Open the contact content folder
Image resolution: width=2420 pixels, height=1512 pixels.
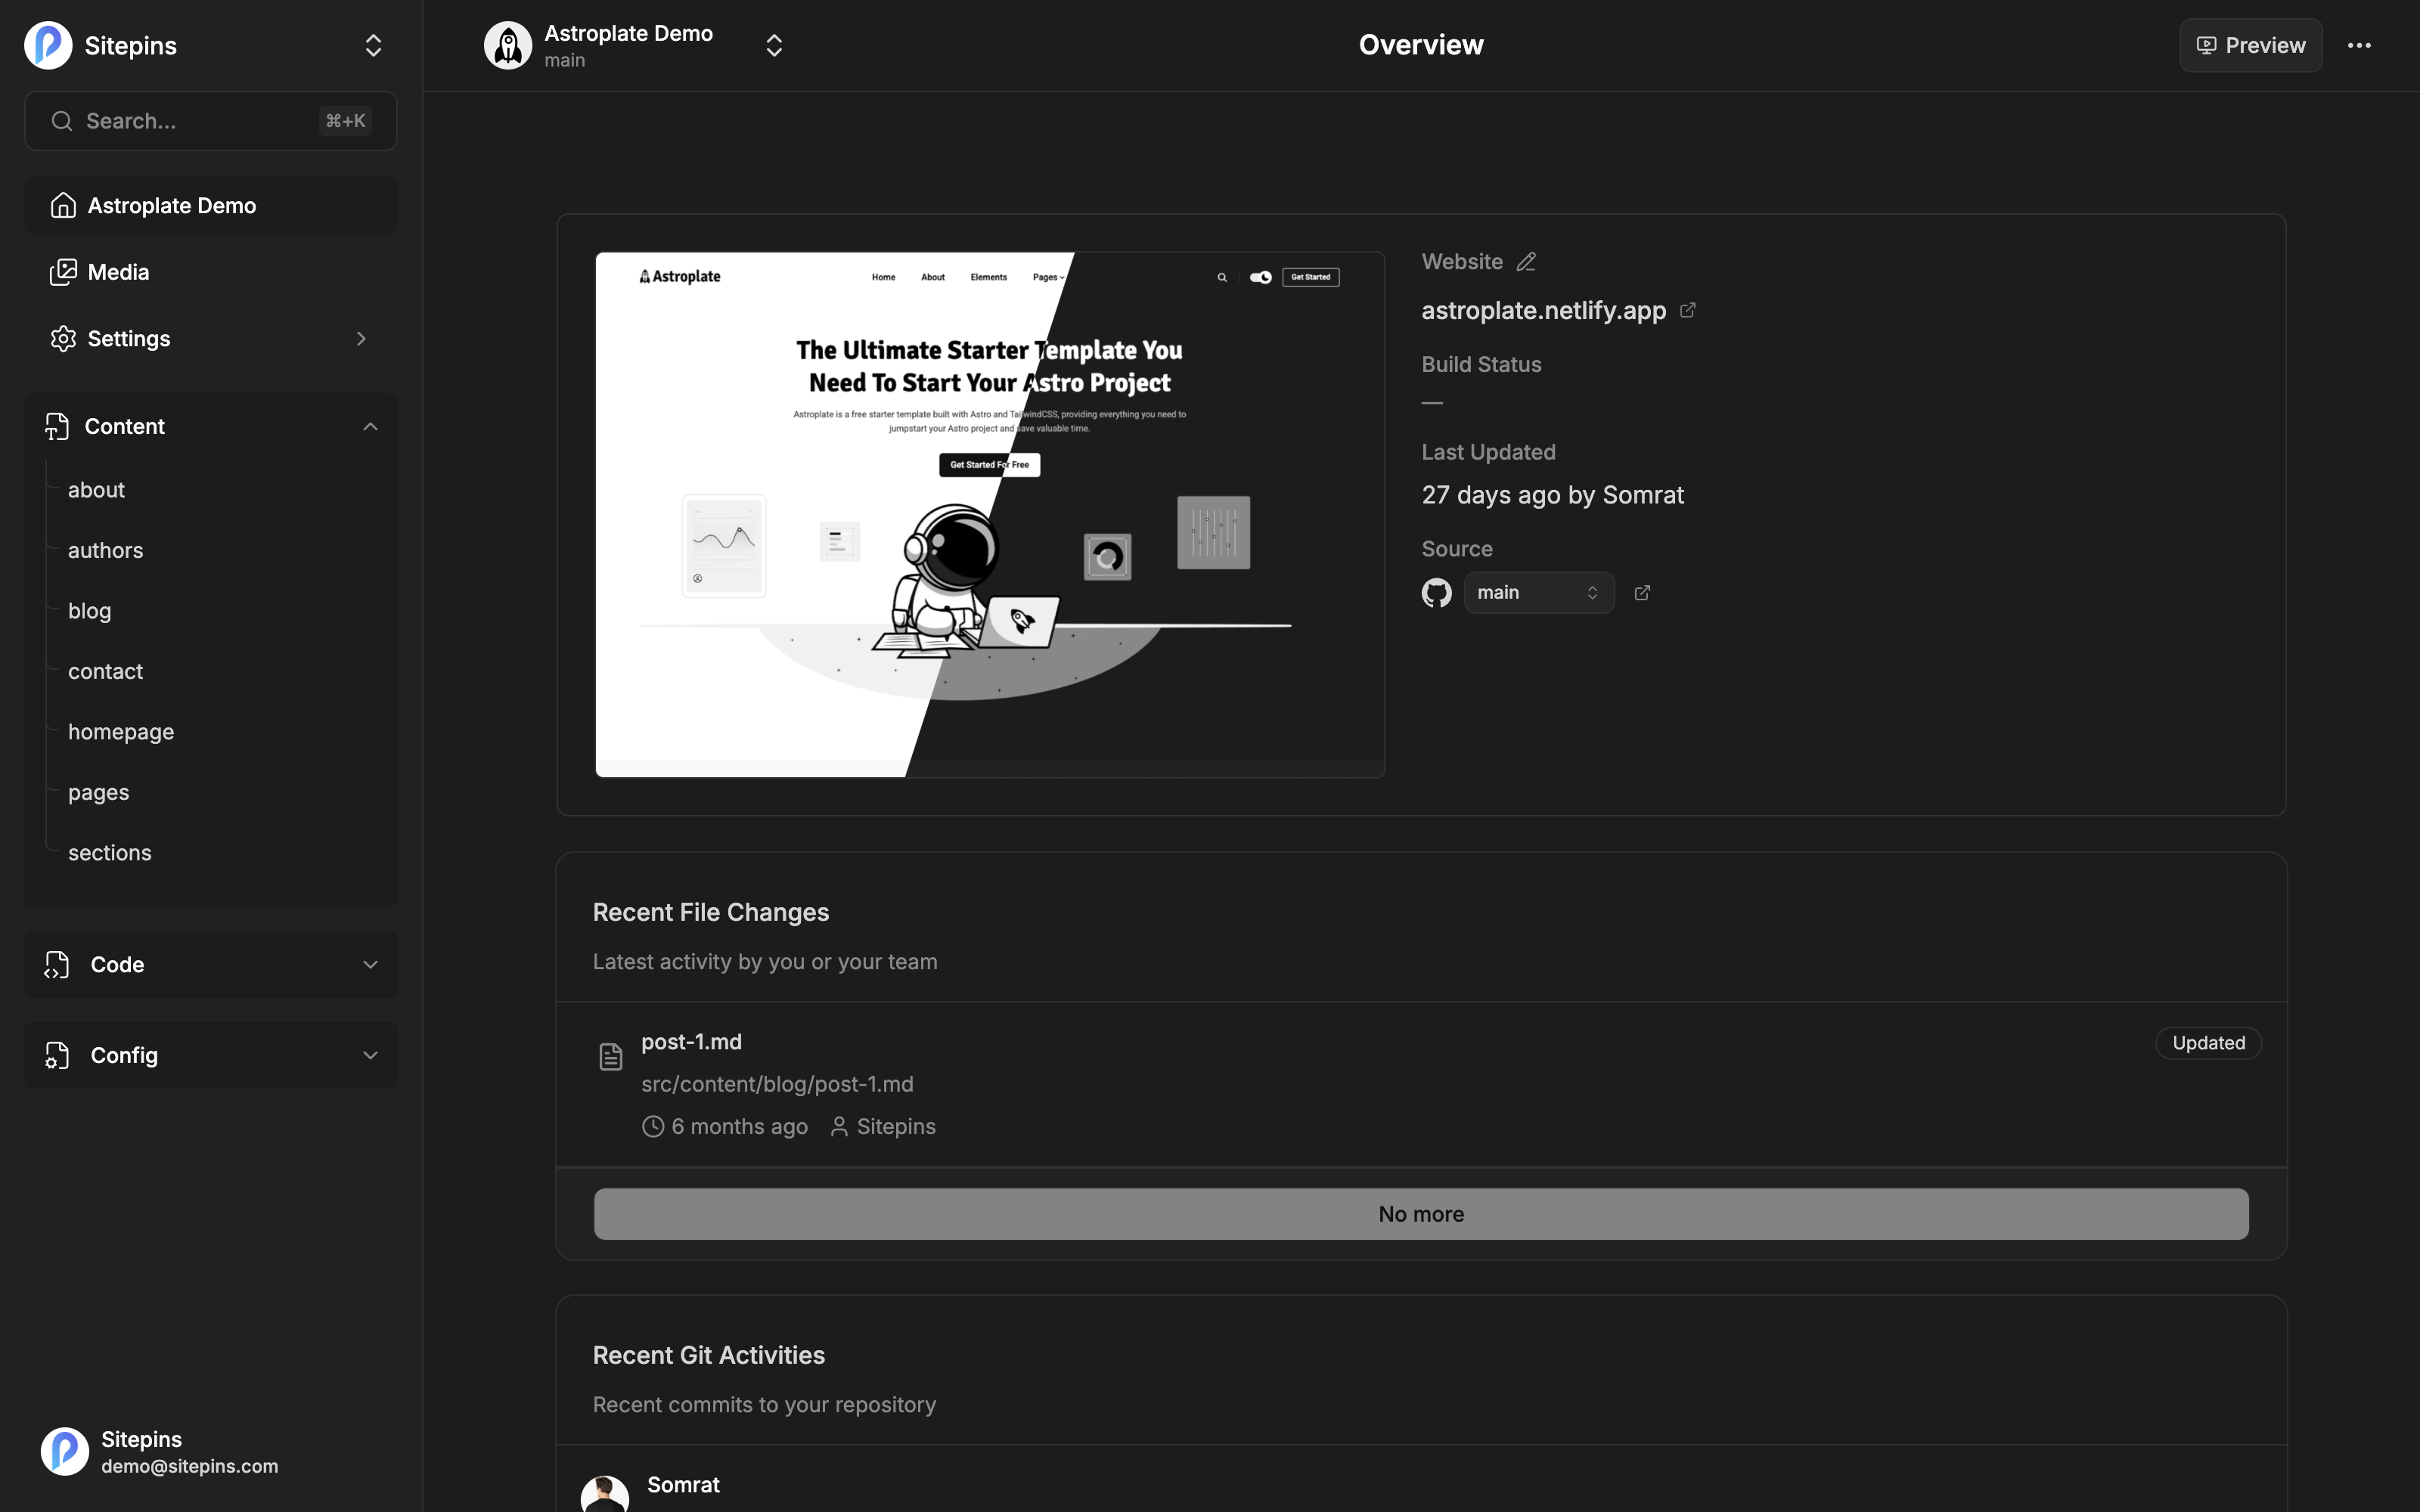106,672
